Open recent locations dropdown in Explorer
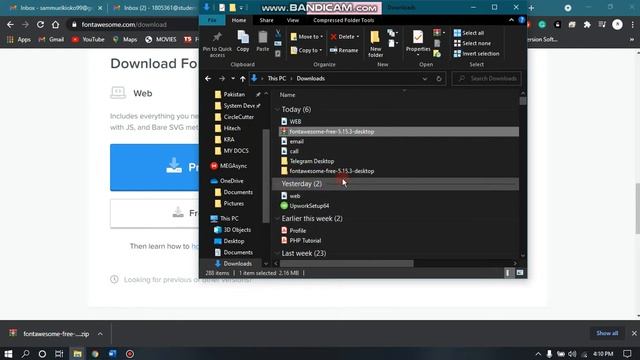 click(233, 78)
